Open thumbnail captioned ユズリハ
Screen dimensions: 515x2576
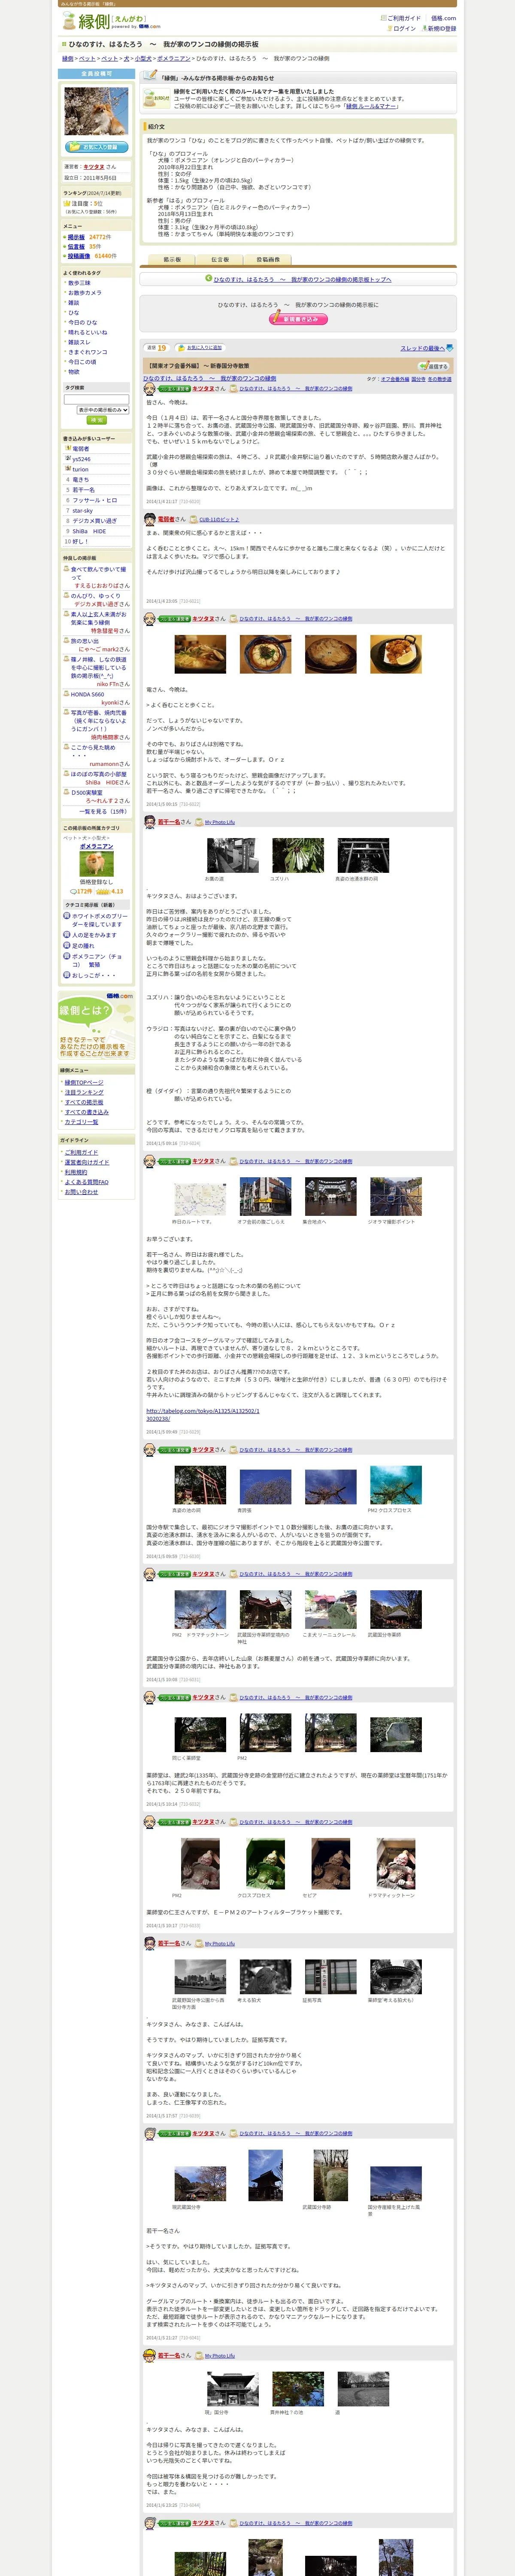pos(298,856)
